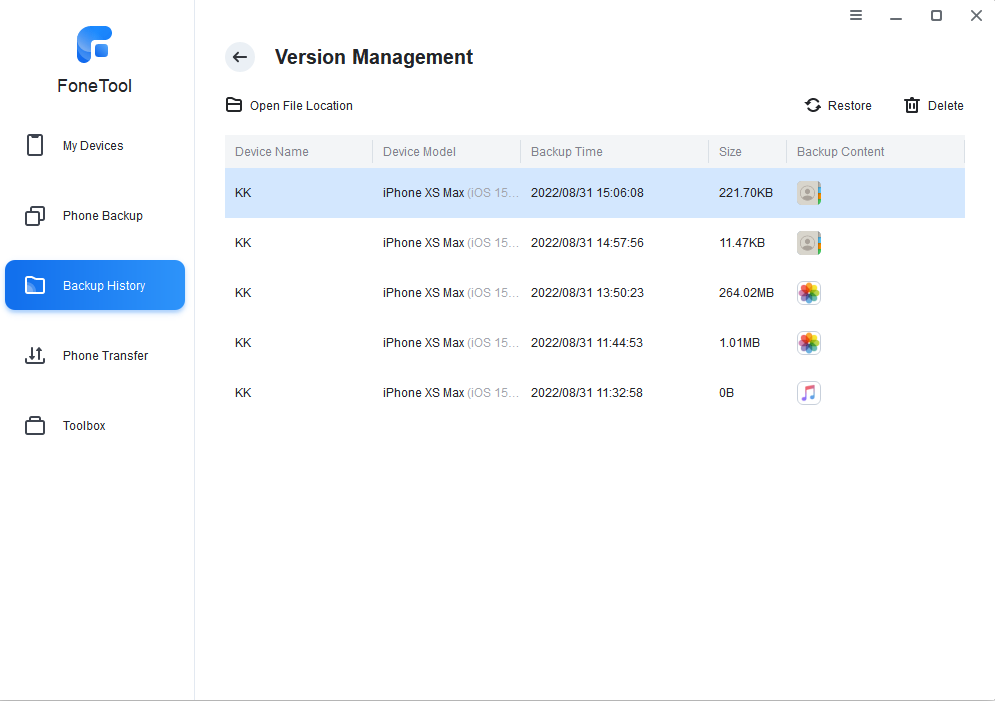Select backup time 2022/08/31 11:32:58
The height and width of the screenshot is (701, 995).
pyautogui.click(x=587, y=393)
